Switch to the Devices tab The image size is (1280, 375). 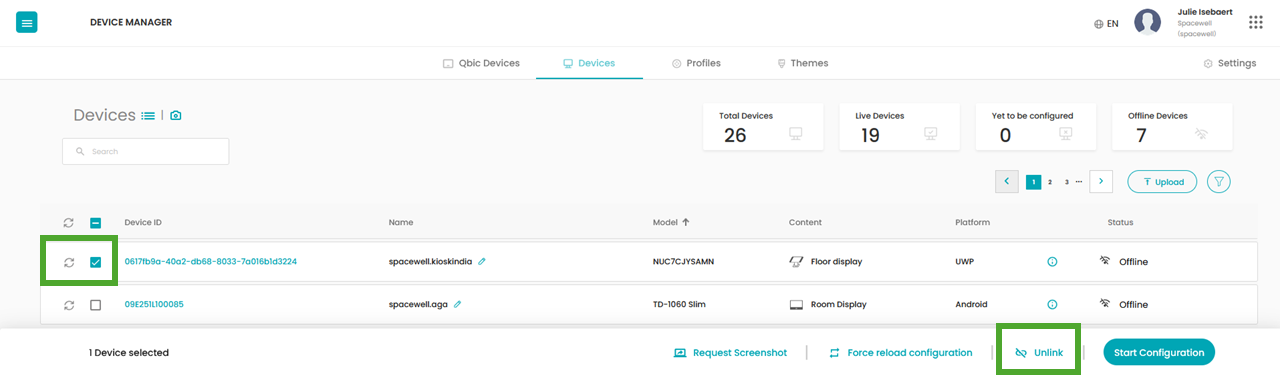pyautogui.click(x=589, y=63)
